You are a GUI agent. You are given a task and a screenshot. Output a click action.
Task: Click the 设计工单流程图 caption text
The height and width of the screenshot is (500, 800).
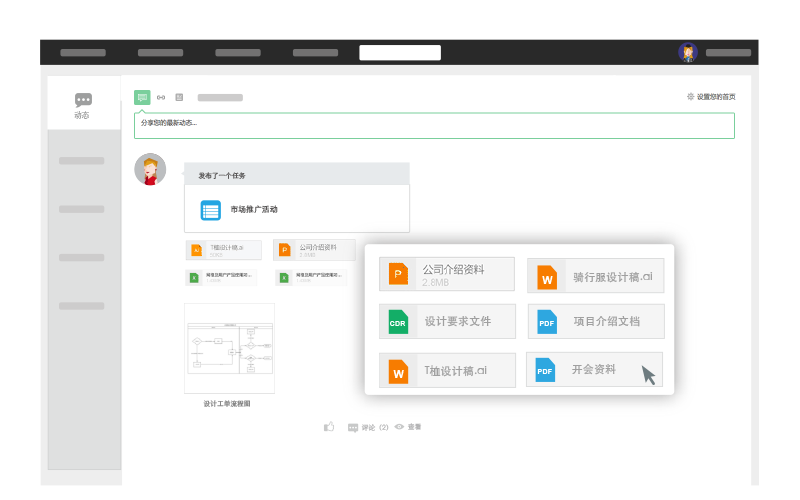pyautogui.click(x=227, y=404)
